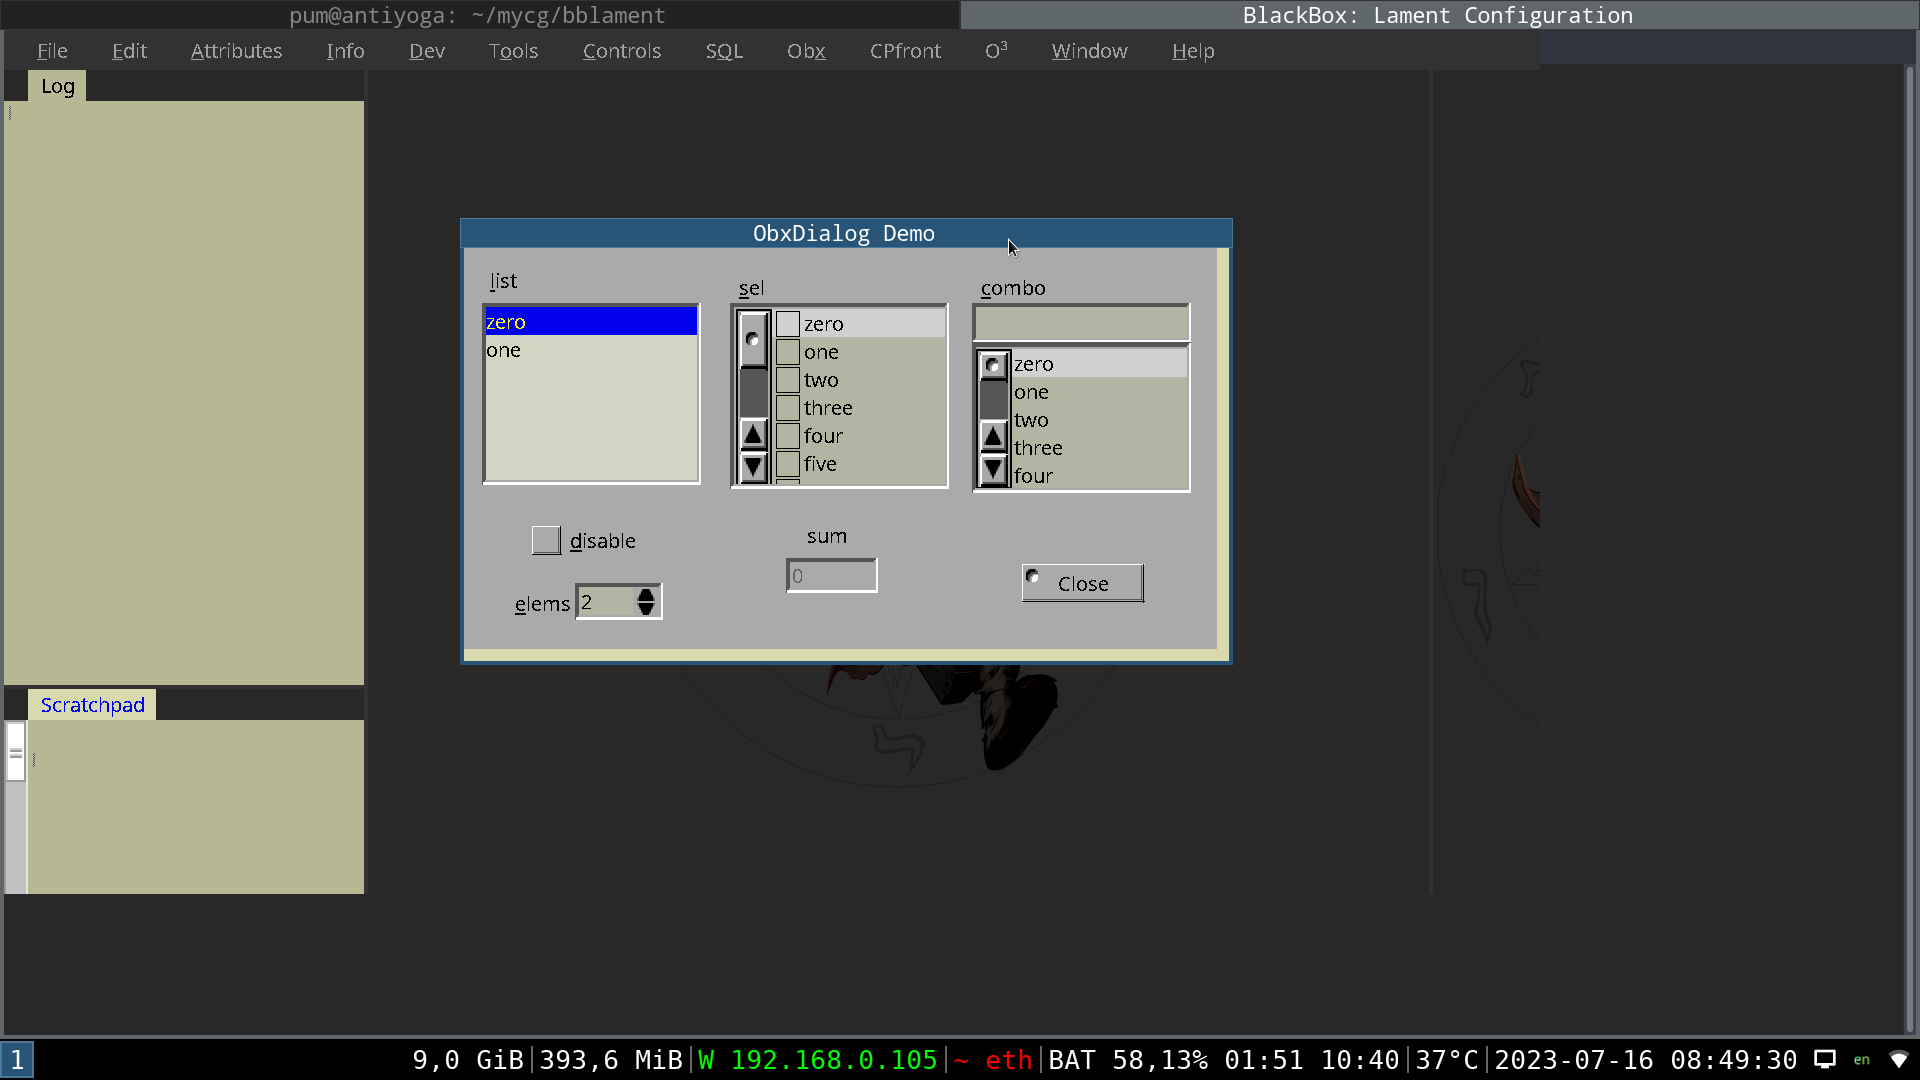This screenshot has width=1920, height=1080.
Task: Select 'two' in the combo dropdown list
Action: (1031, 420)
